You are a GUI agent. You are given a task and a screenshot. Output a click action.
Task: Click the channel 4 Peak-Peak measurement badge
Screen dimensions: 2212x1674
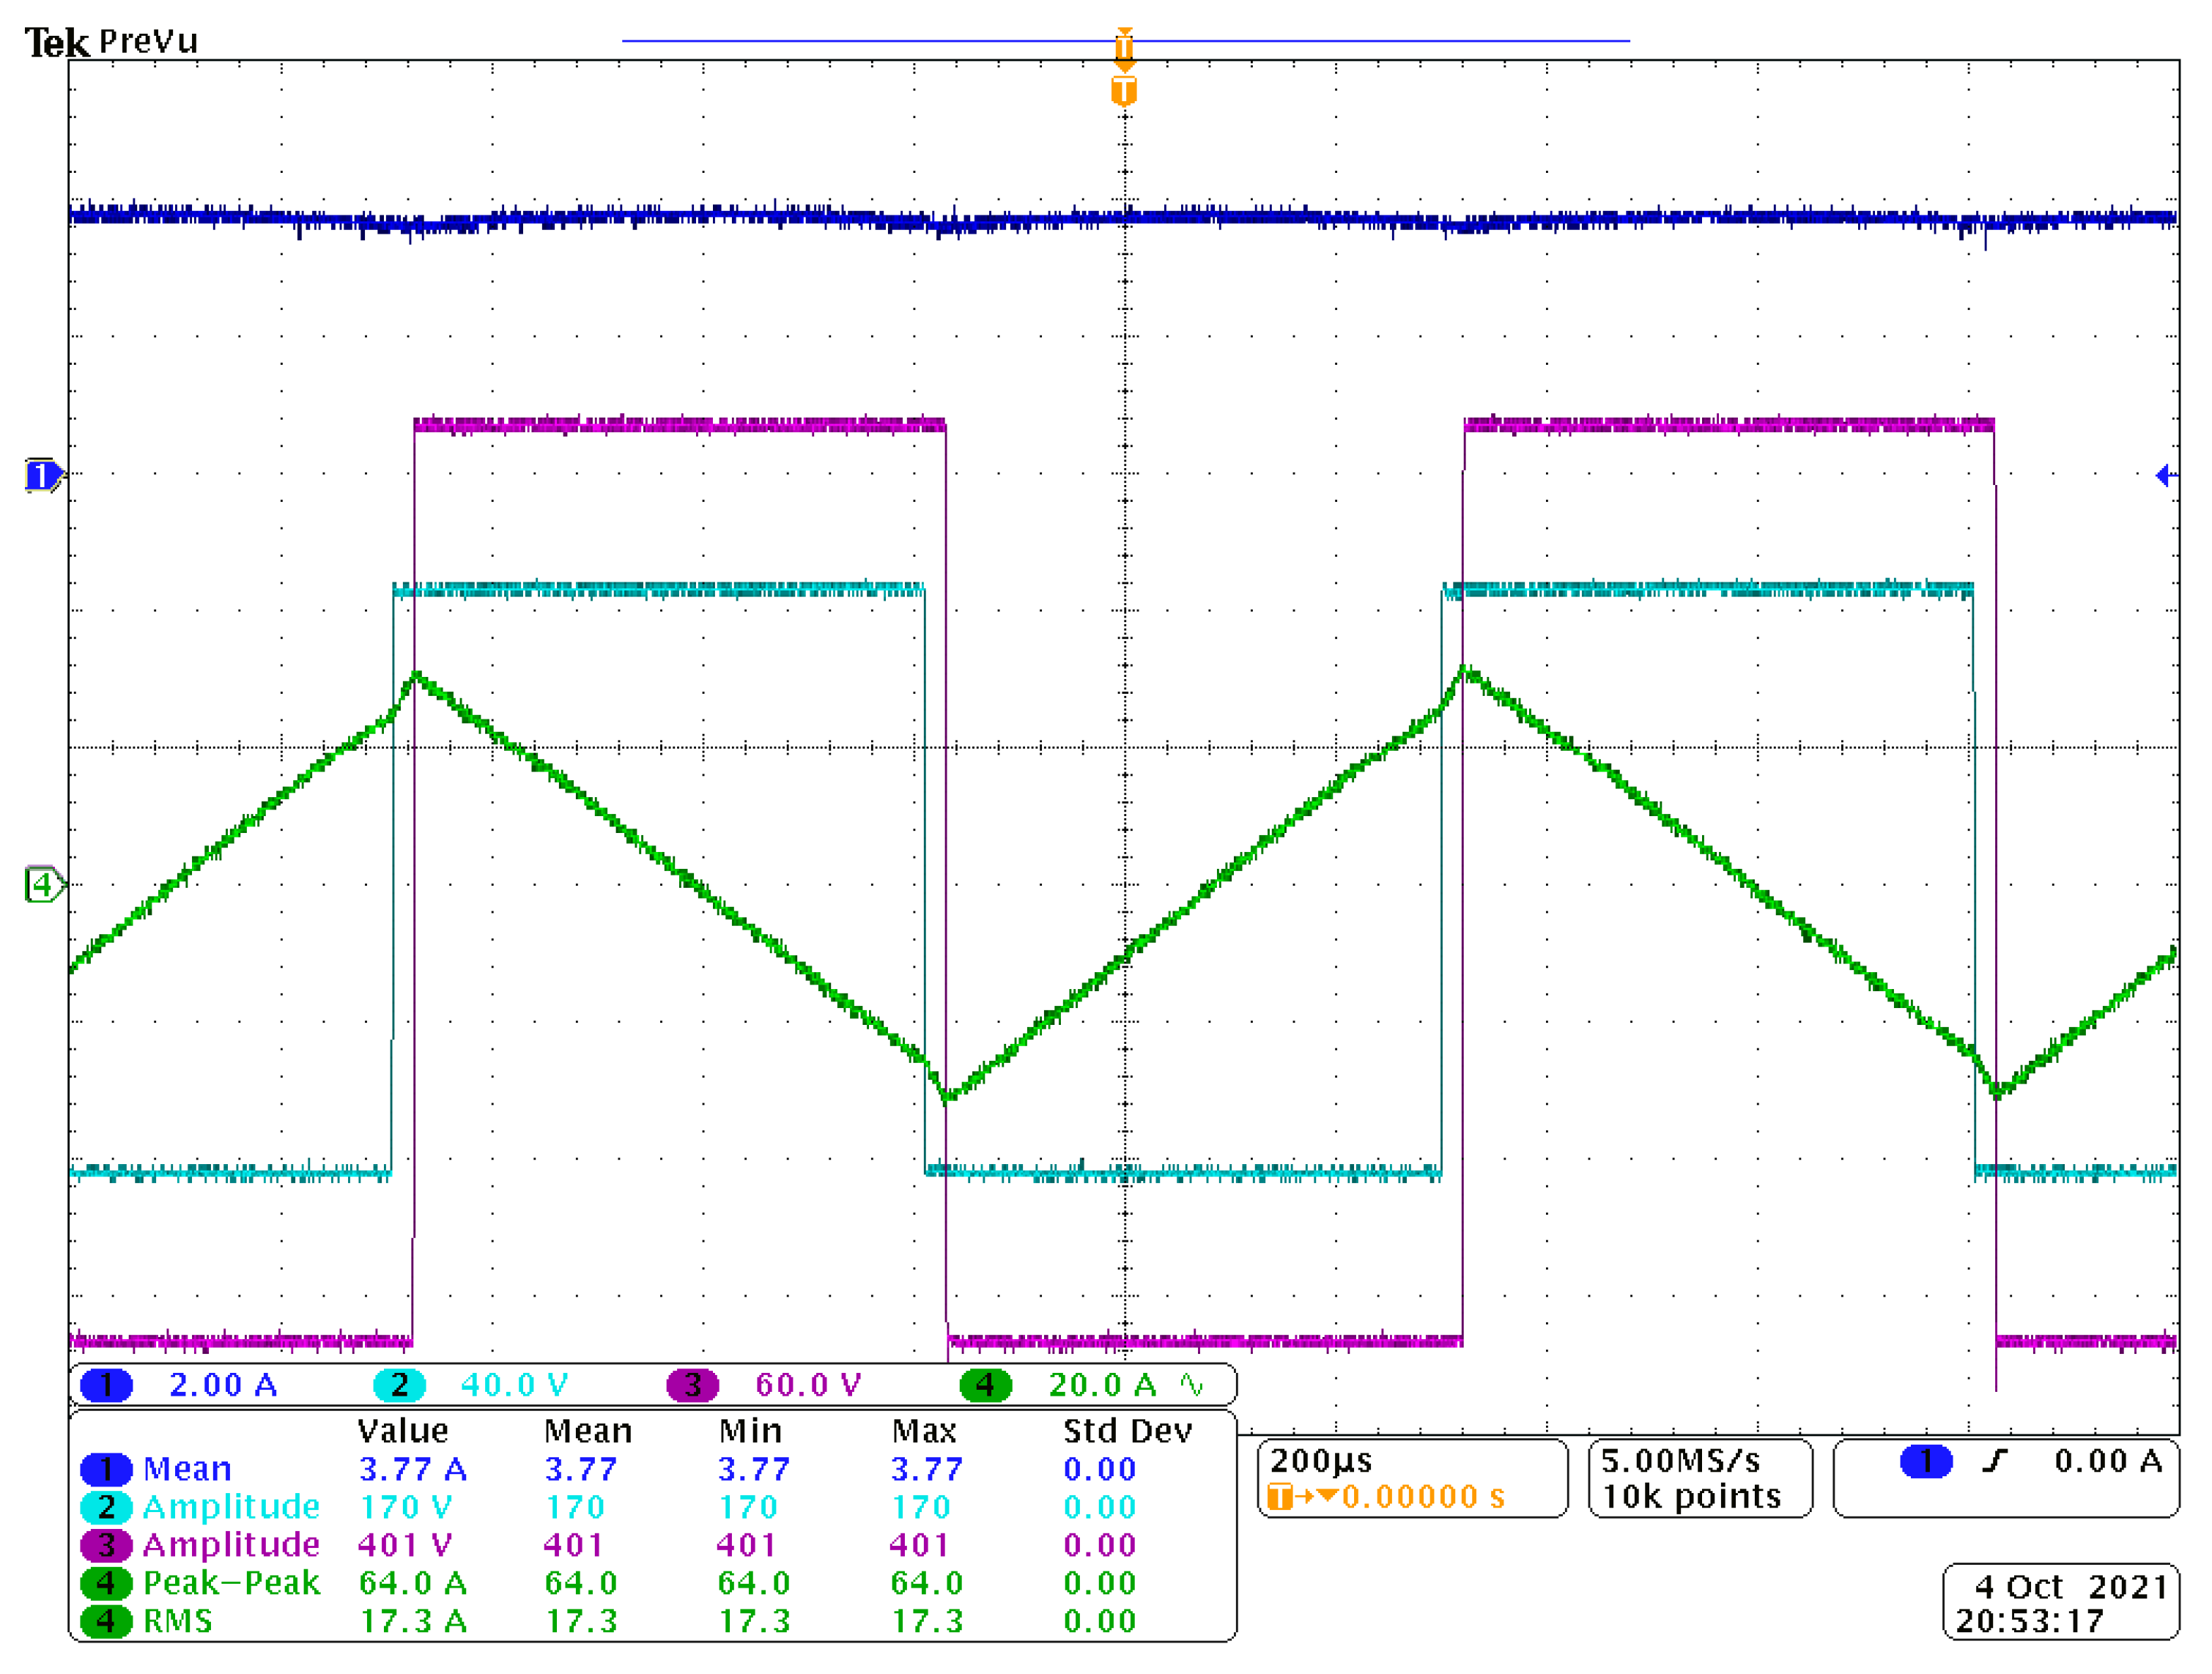tap(106, 1583)
